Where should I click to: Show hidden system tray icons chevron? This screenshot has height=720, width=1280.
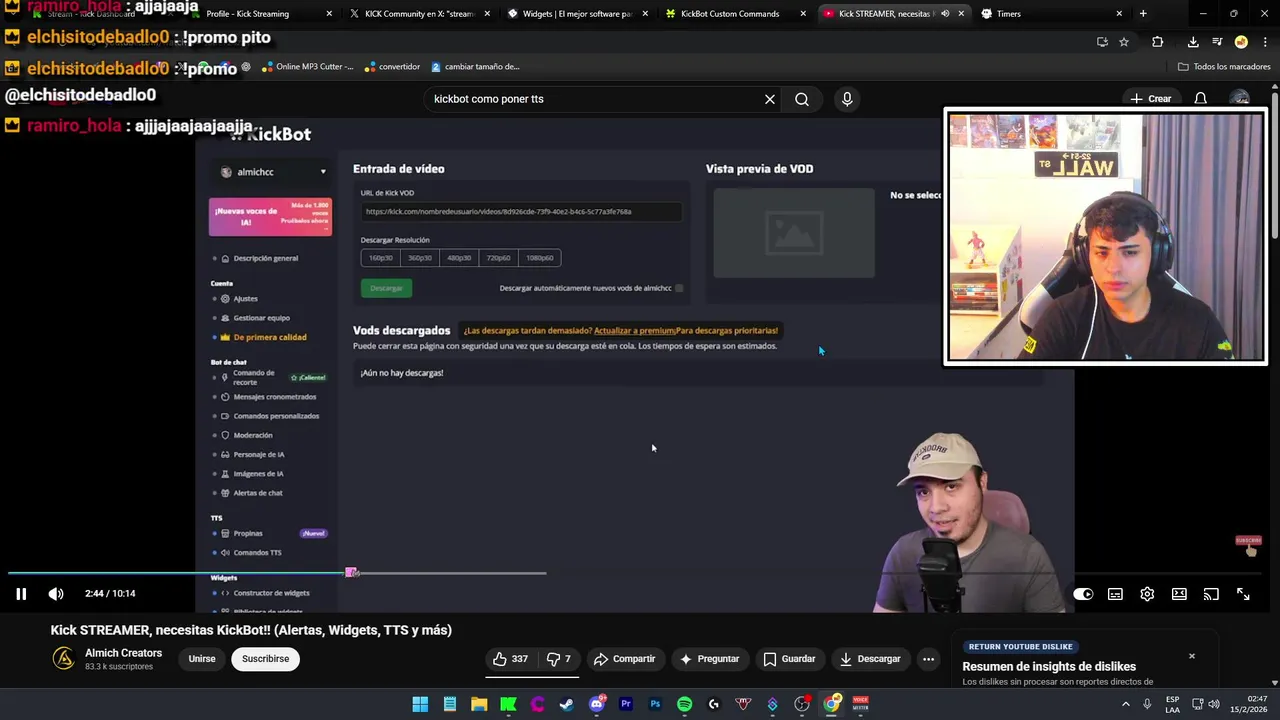(1127, 704)
